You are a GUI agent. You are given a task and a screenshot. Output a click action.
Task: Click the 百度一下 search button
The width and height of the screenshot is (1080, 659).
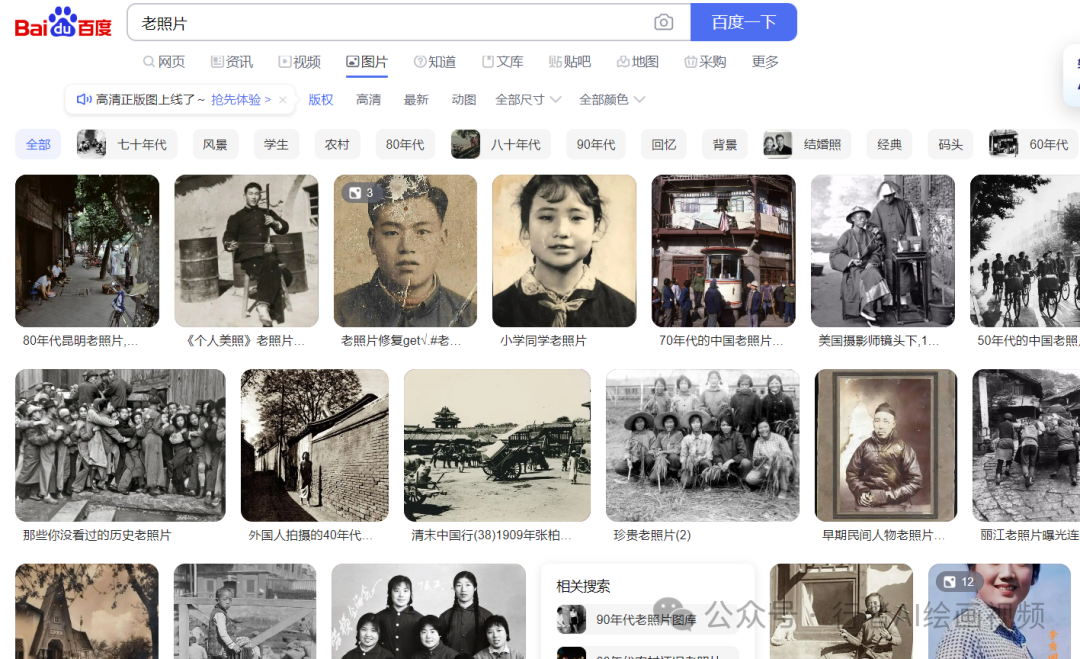click(744, 21)
